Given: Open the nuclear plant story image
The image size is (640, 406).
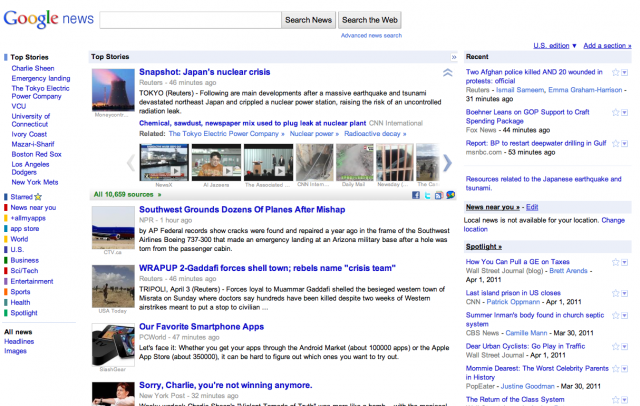Looking at the screenshot, I should [113, 90].
